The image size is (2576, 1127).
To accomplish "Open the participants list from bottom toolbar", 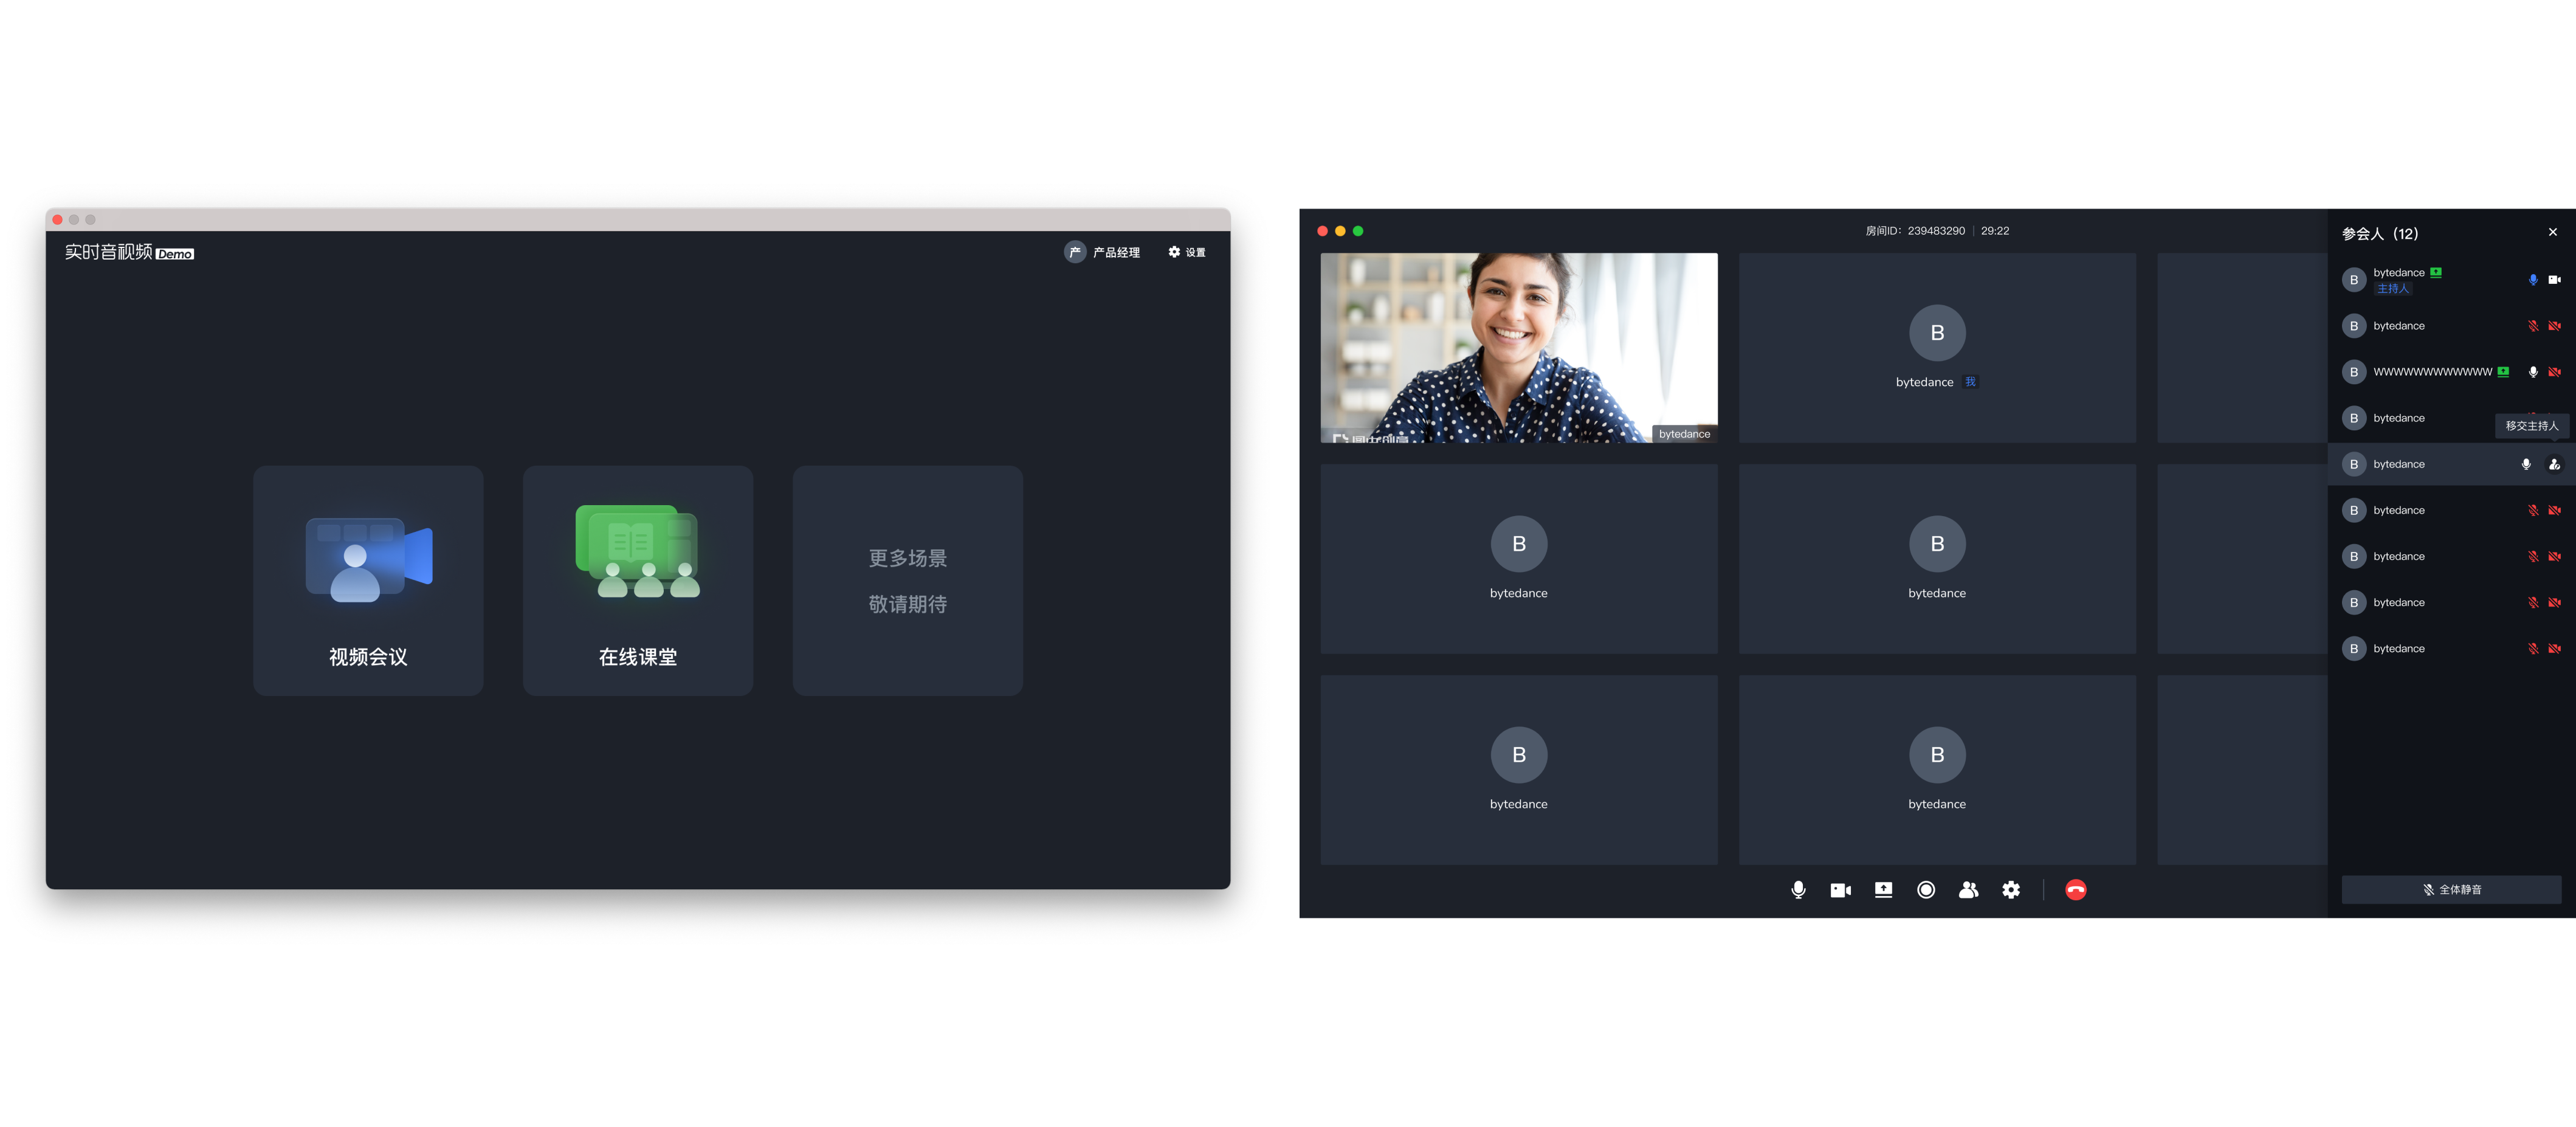I will click(x=1968, y=889).
